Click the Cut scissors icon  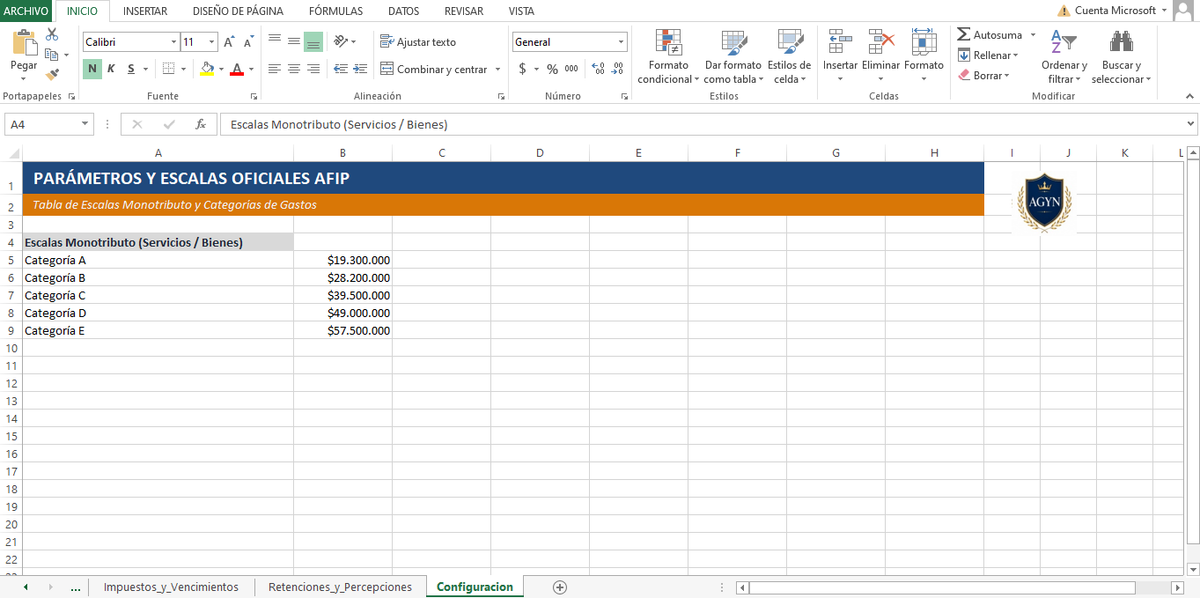point(52,35)
